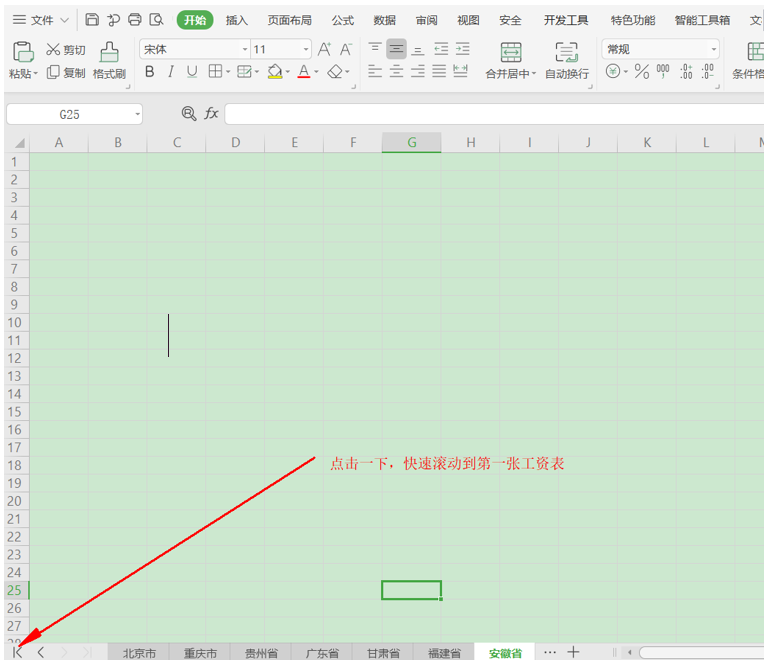
Task: Expand fill color dropdown arrow
Action: (x=288, y=72)
